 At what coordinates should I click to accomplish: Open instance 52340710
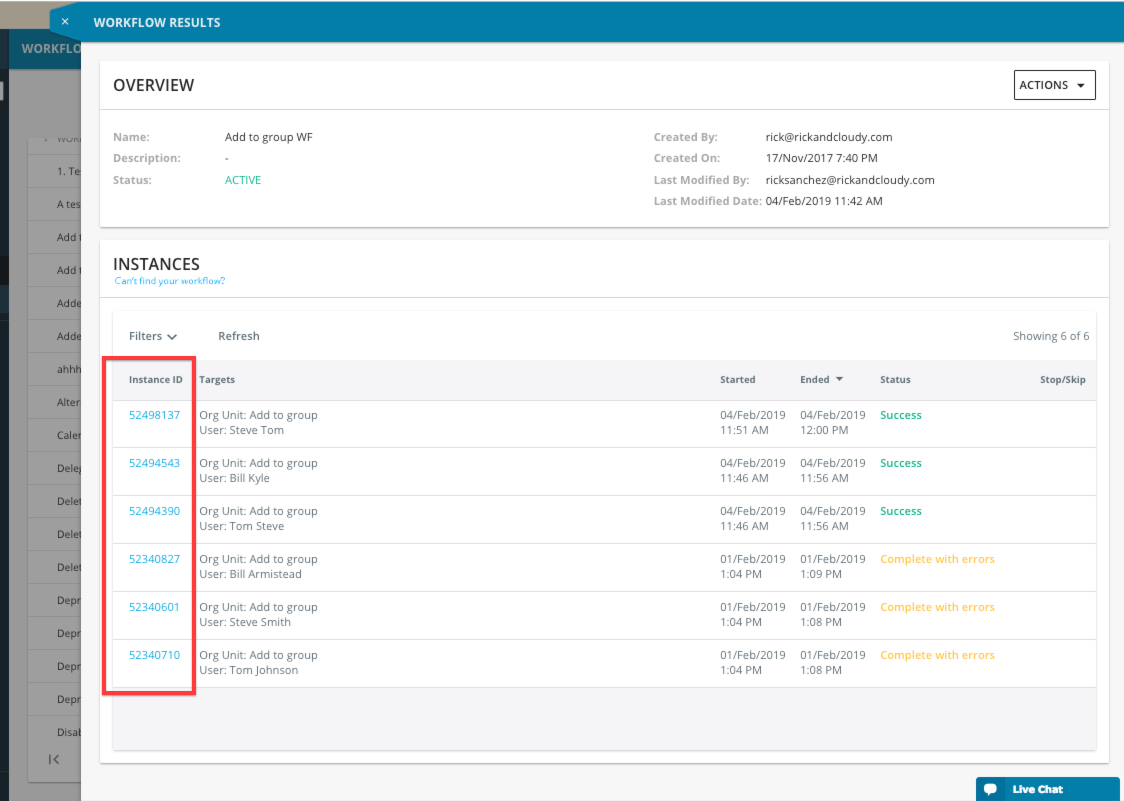[x=154, y=655]
